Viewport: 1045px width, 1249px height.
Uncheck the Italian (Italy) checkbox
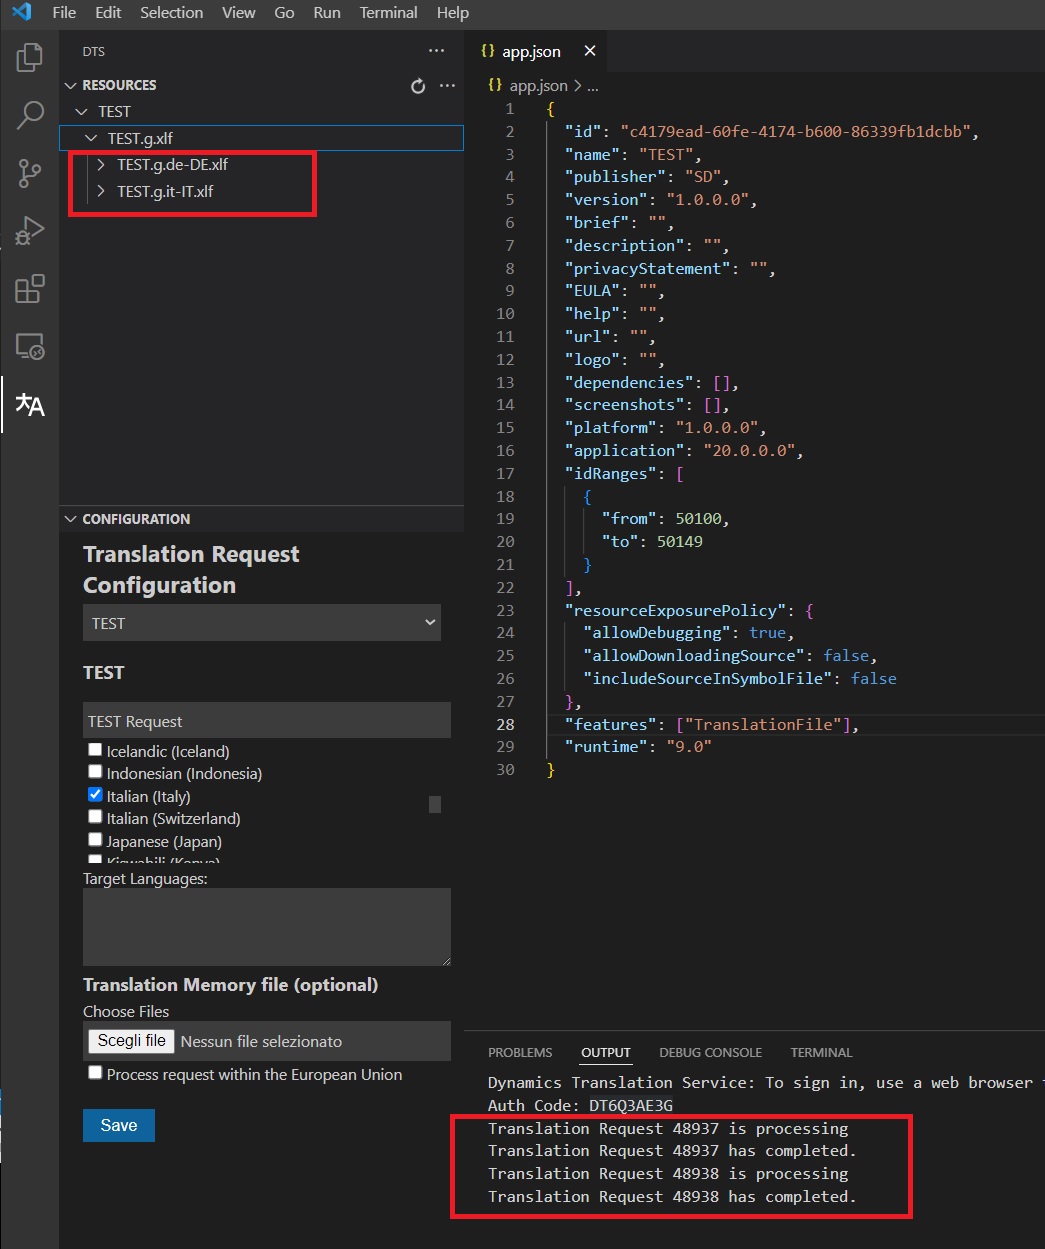(x=95, y=795)
